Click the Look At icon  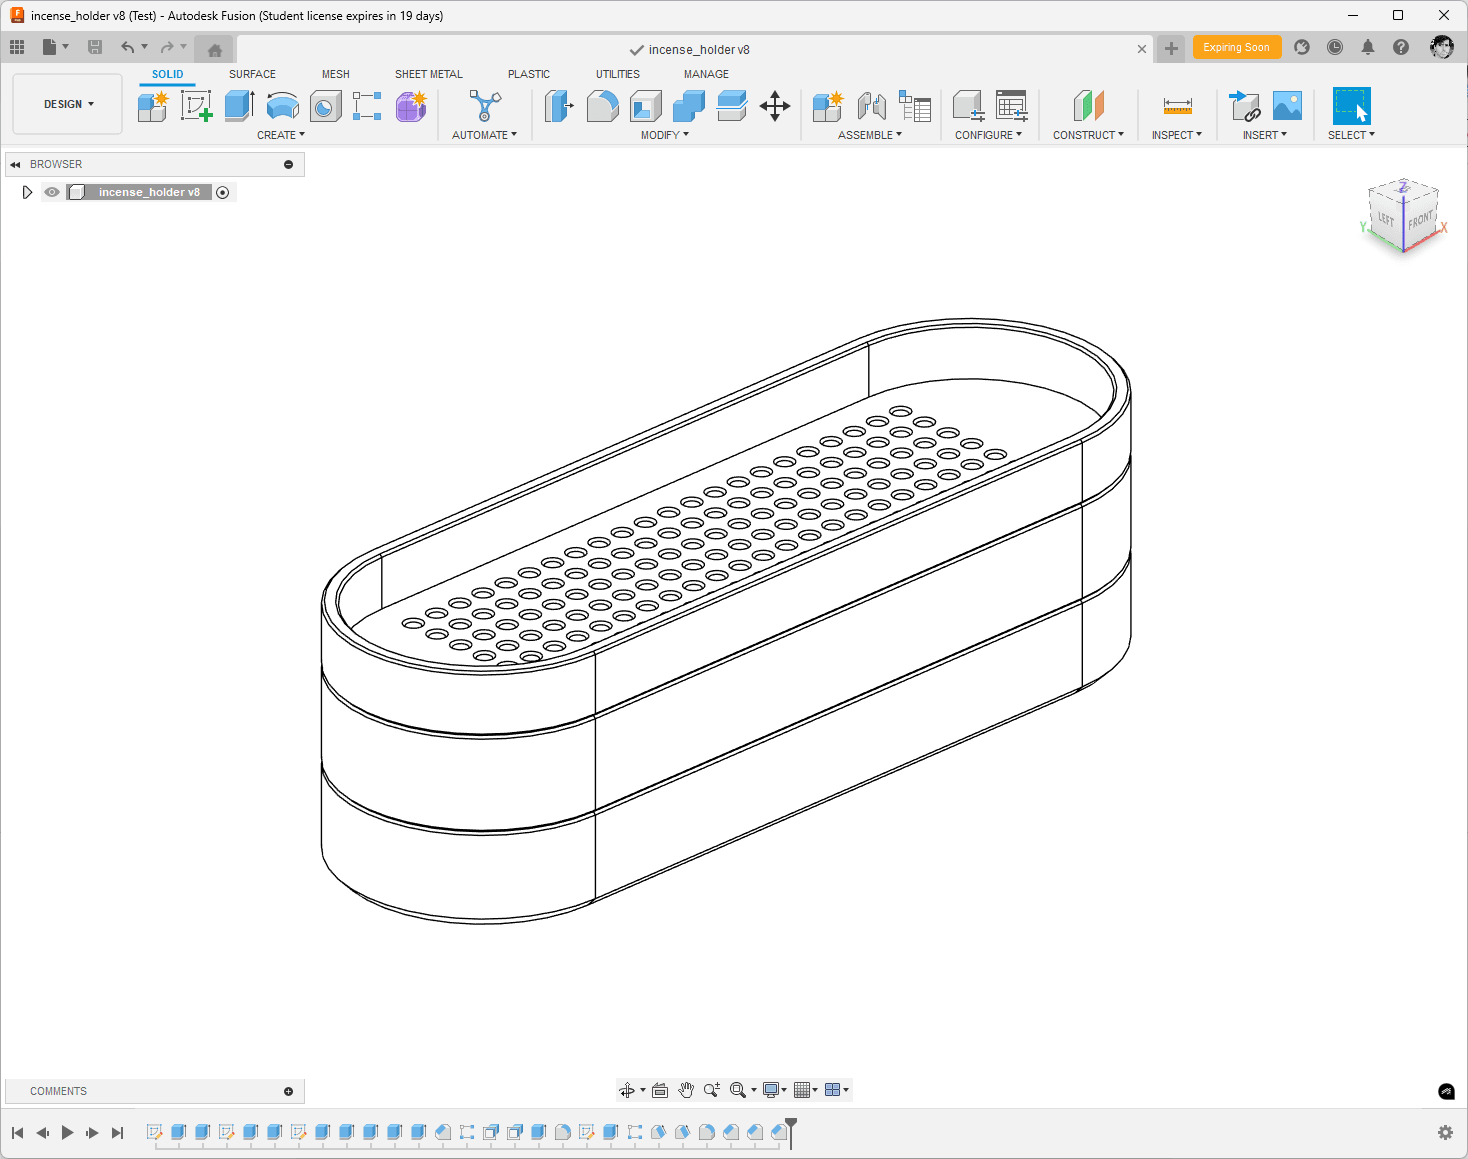coord(660,1090)
